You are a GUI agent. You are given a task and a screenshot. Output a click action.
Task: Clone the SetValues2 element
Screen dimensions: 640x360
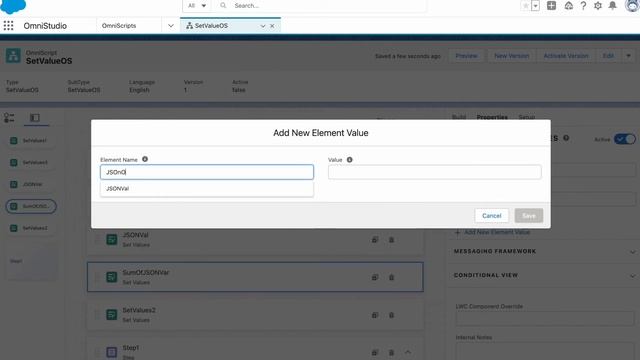(375, 315)
